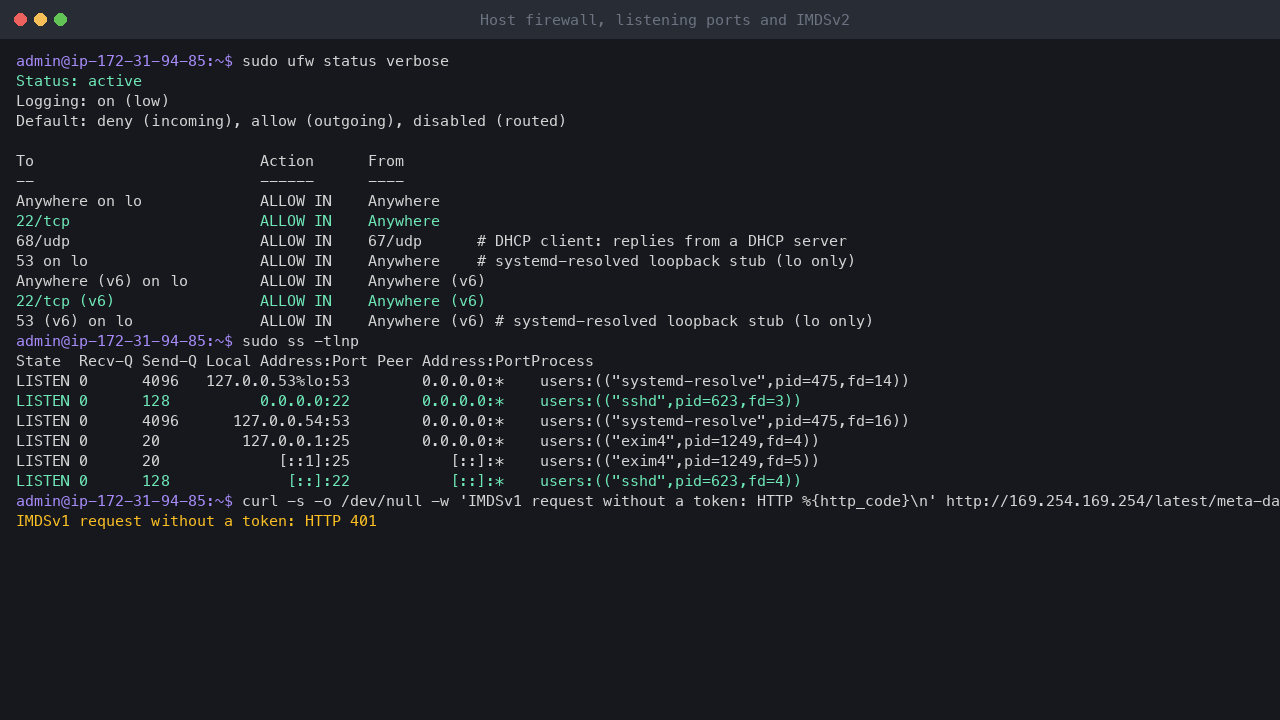The width and height of the screenshot is (1280, 720).
Task: Click the 'From' column header in ufw table
Action: coord(386,161)
